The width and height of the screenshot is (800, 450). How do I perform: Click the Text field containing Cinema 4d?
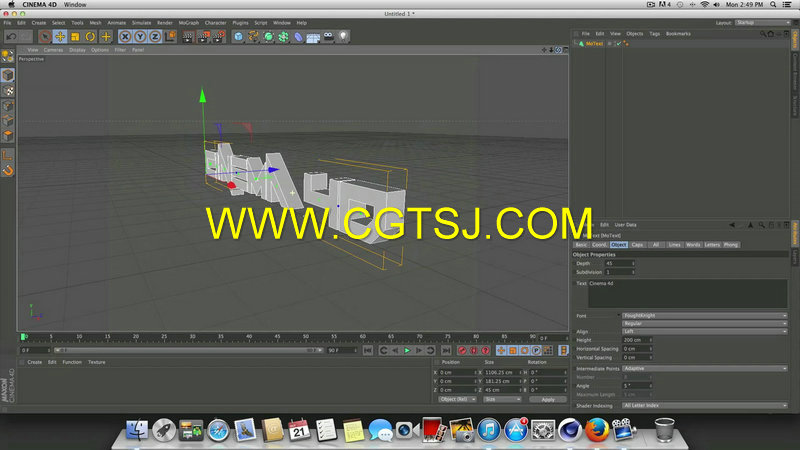(x=688, y=293)
